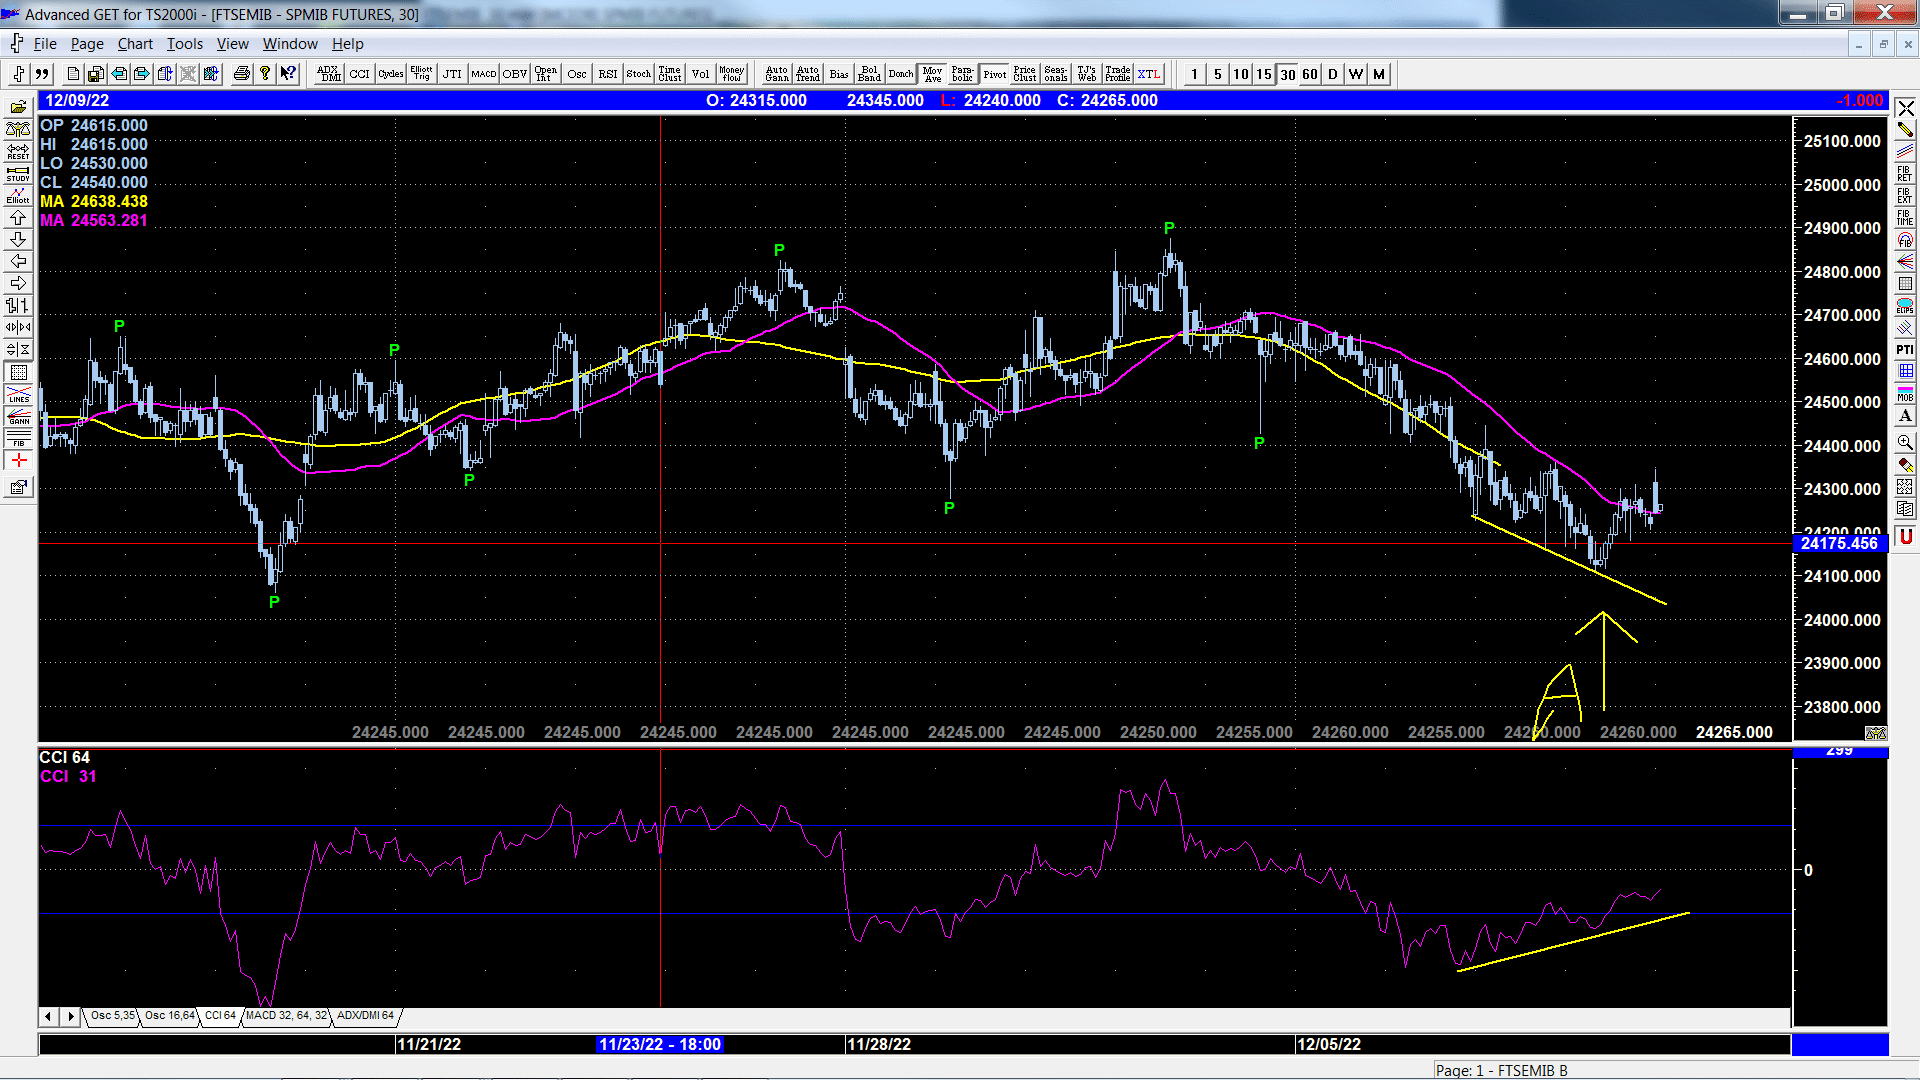
Task: Select the PTI tool
Action: click(x=1905, y=350)
